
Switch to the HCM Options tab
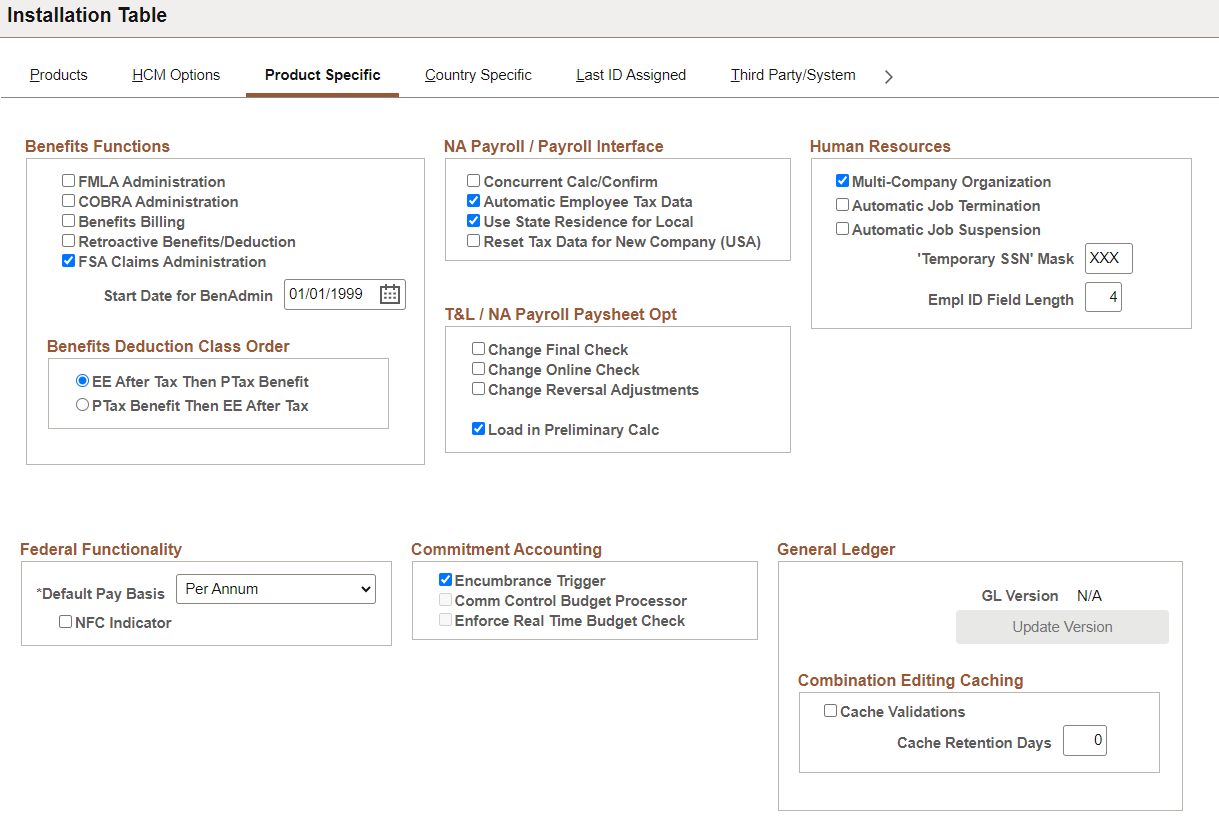click(x=176, y=75)
